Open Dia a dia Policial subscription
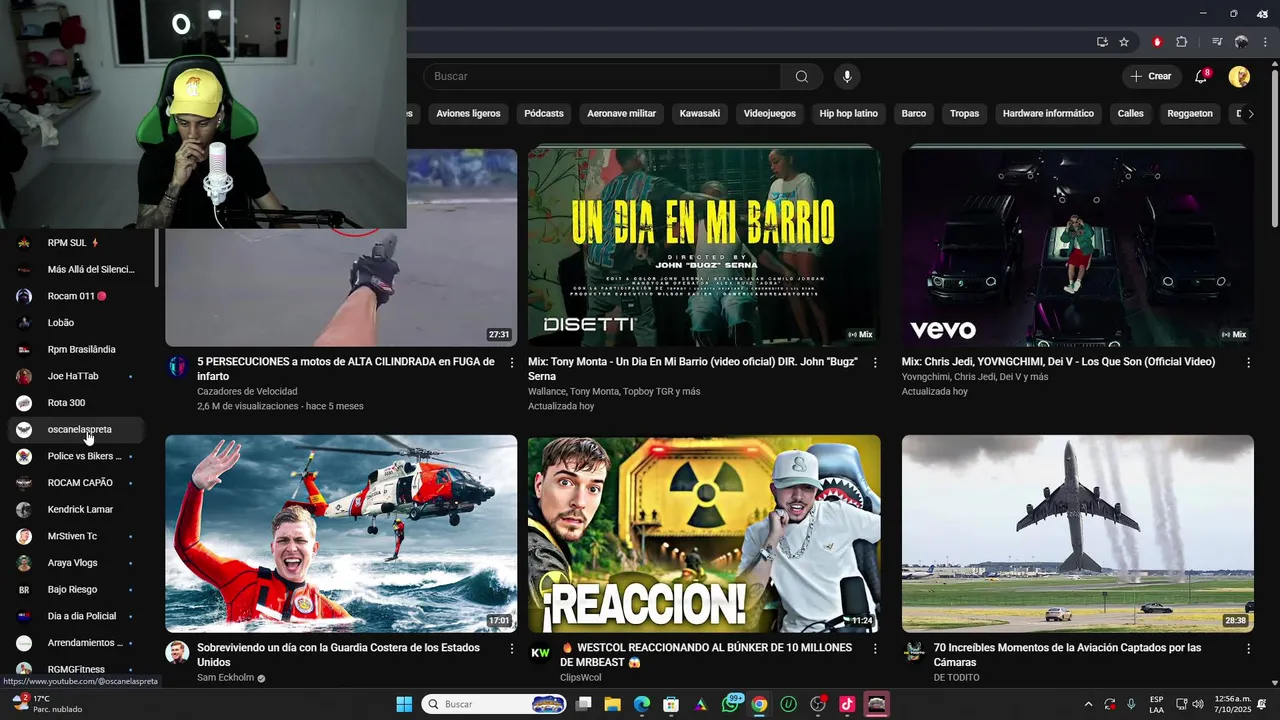This screenshot has height=720, width=1280. 76,617
